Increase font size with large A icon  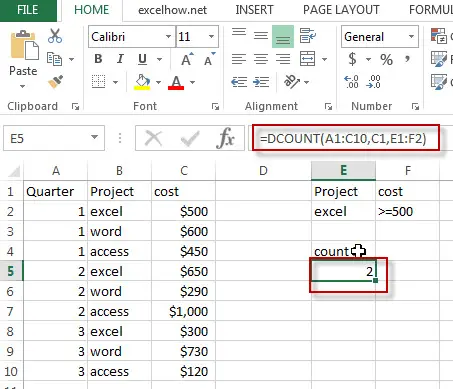(x=187, y=59)
